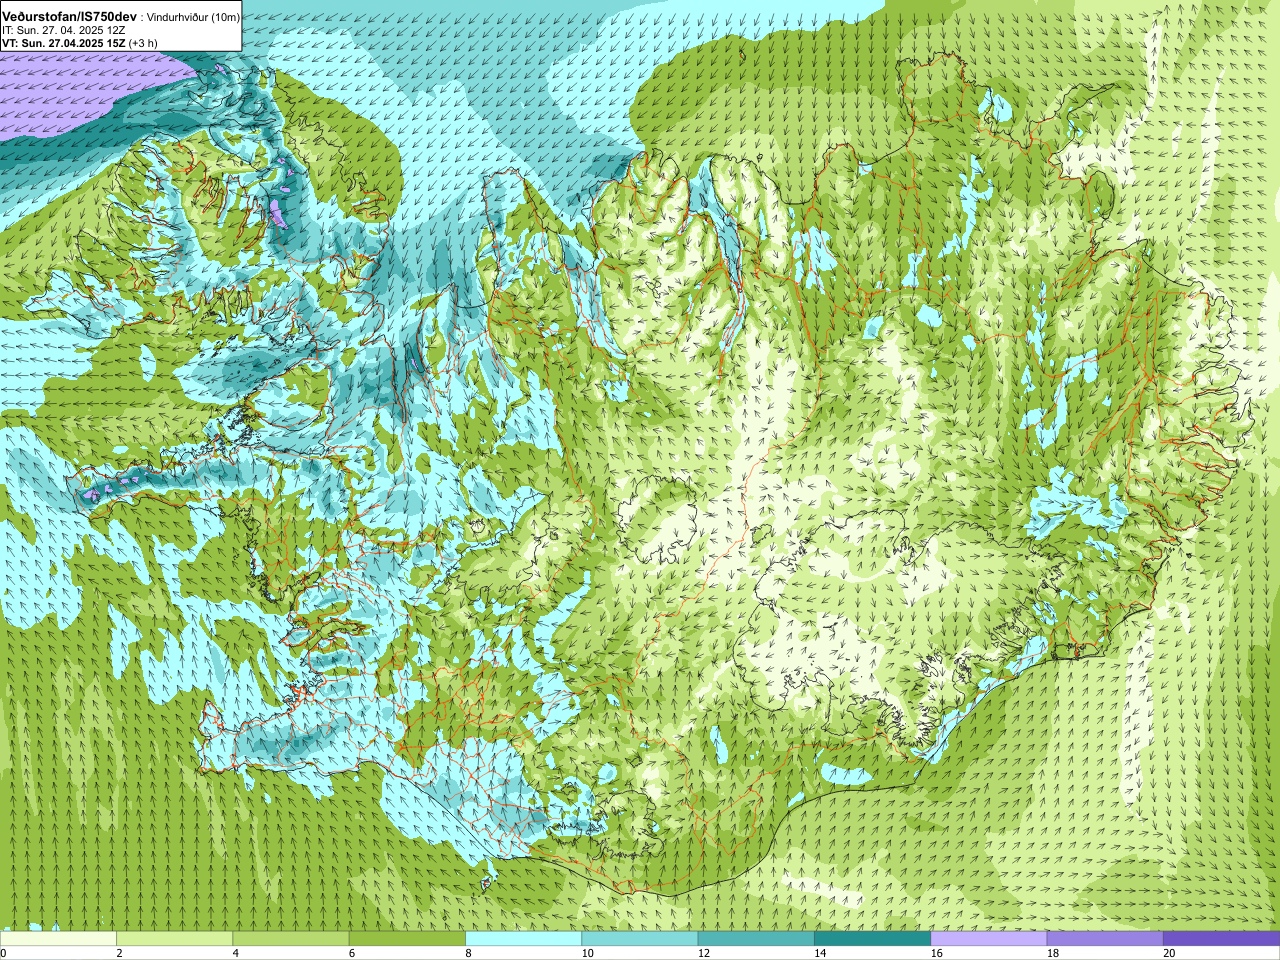
Task: Click the legend scale value 14
Action: pos(820,953)
